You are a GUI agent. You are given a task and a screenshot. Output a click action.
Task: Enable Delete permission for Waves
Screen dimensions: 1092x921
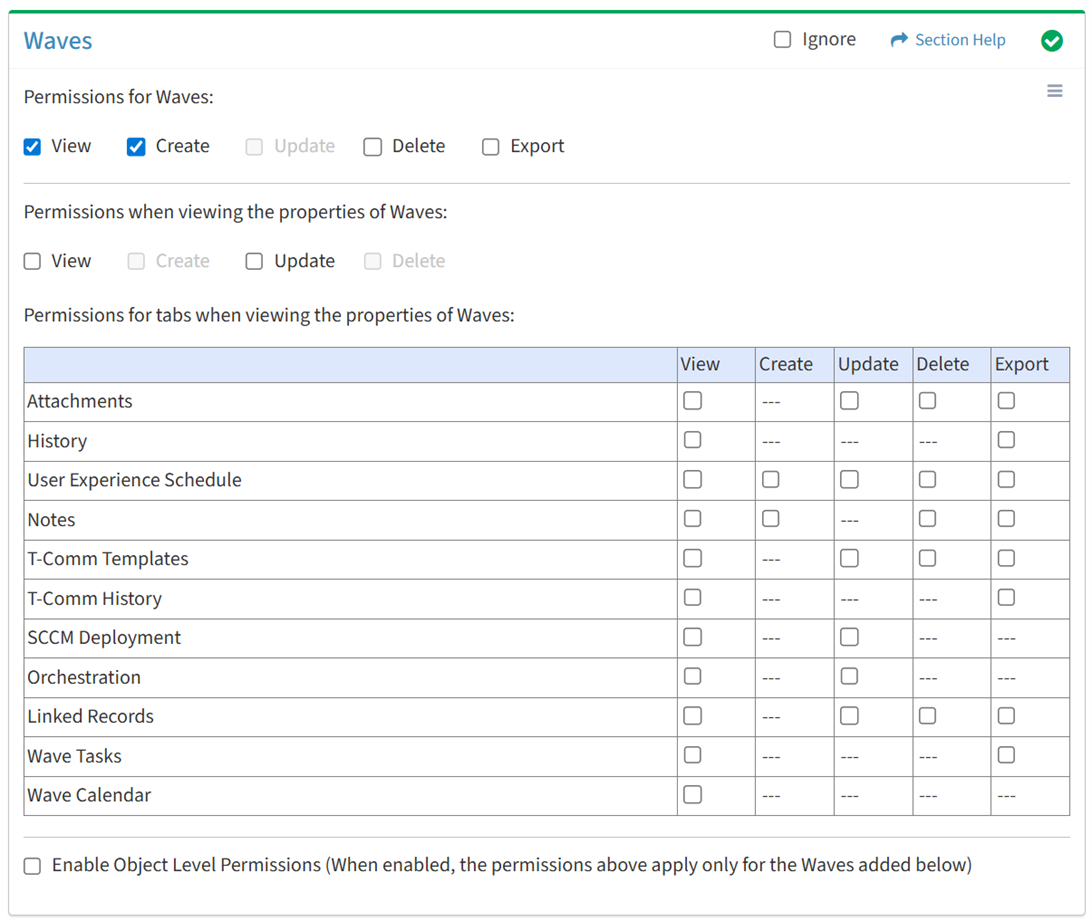[x=373, y=147]
